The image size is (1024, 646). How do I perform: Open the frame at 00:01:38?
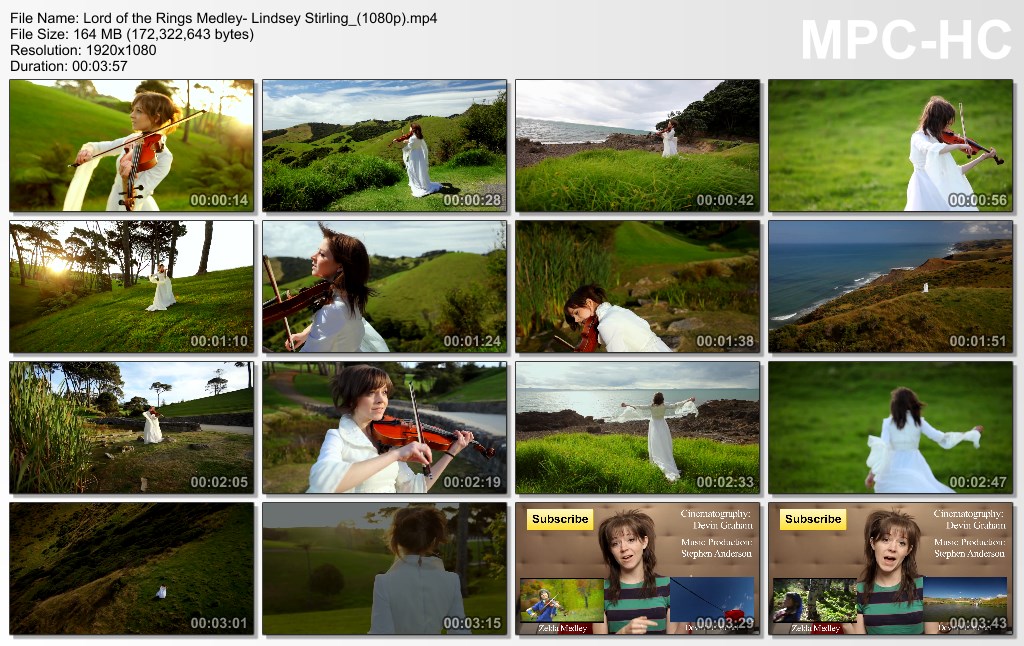point(637,287)
